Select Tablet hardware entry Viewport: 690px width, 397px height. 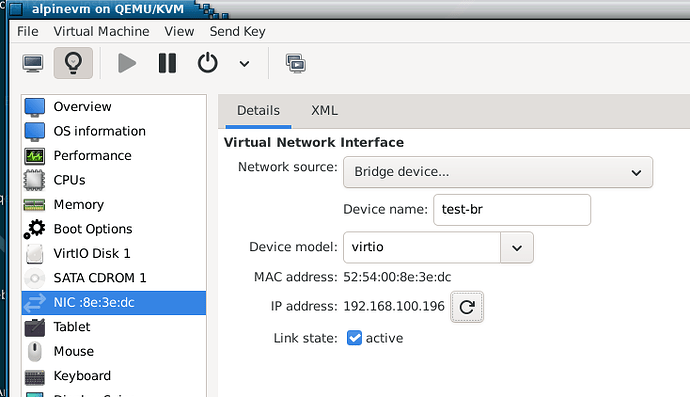pyautogui.click(x=114, y=327)
